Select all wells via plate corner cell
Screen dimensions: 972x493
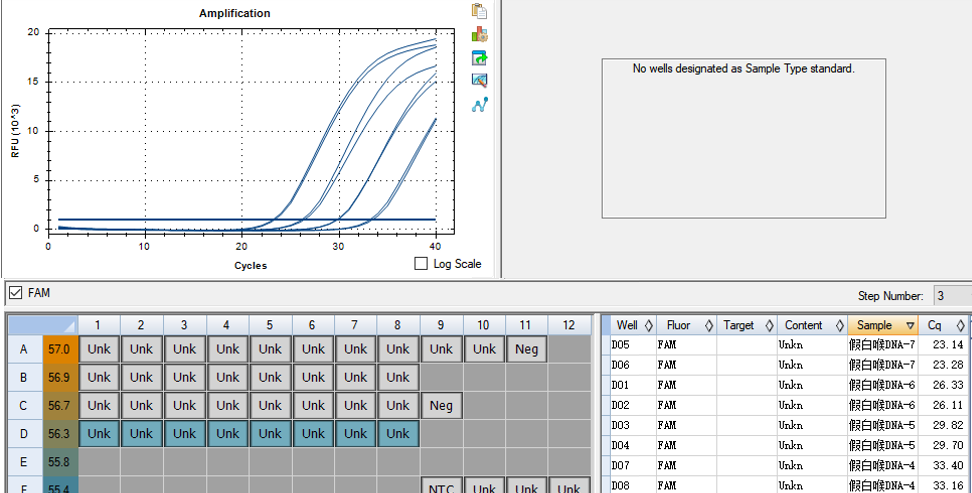click(x=42, y=325)
